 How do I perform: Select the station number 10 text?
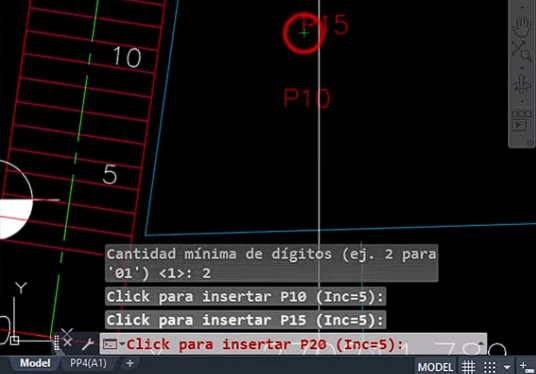click(x=127, y=57)
